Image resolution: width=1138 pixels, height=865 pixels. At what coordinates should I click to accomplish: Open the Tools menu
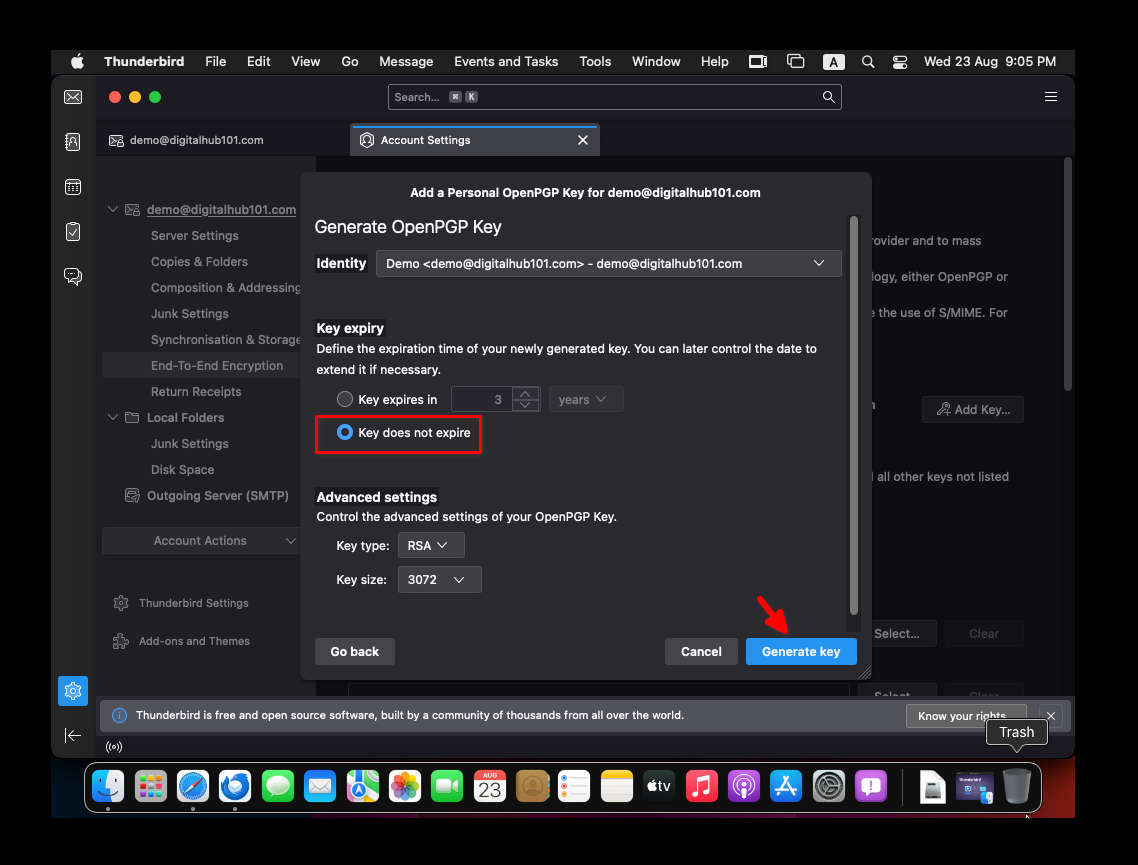595,62
